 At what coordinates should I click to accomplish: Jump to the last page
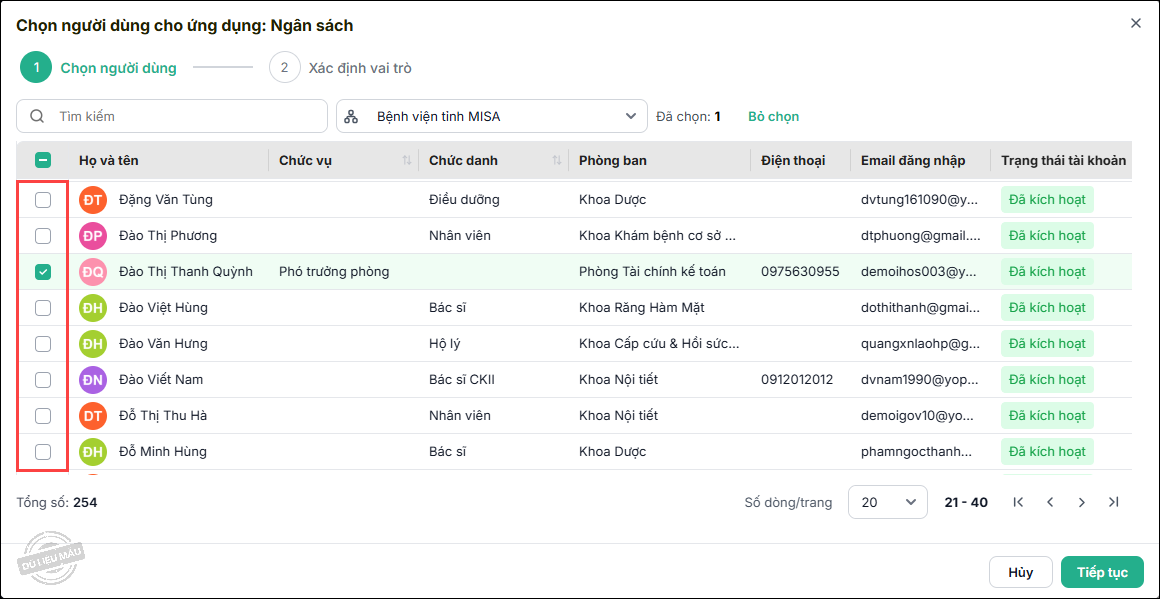pos(1114,502)
